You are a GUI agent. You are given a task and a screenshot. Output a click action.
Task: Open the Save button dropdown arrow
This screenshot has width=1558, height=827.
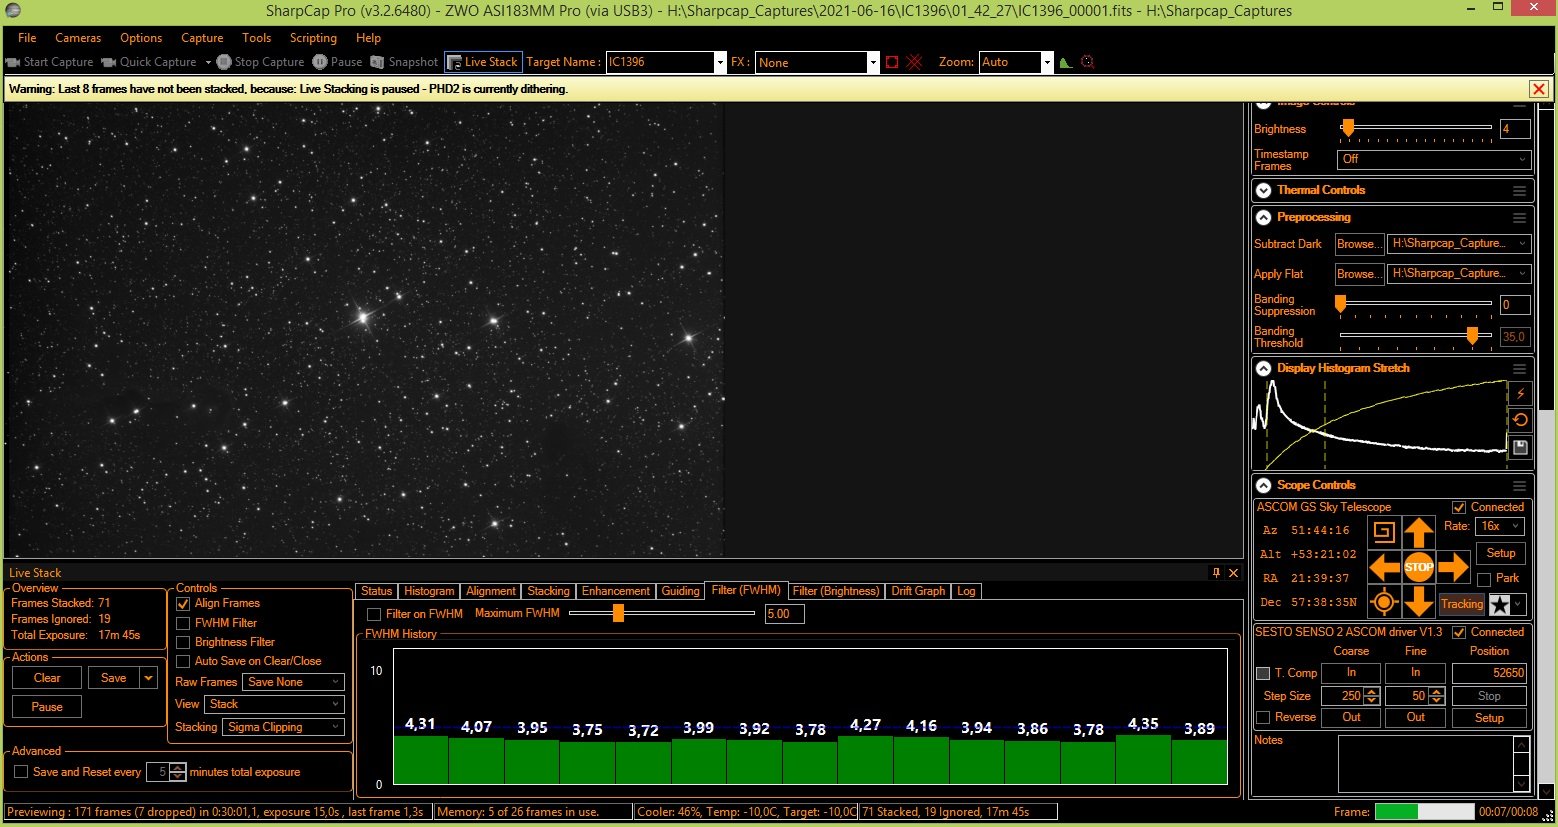pos(149,678)
